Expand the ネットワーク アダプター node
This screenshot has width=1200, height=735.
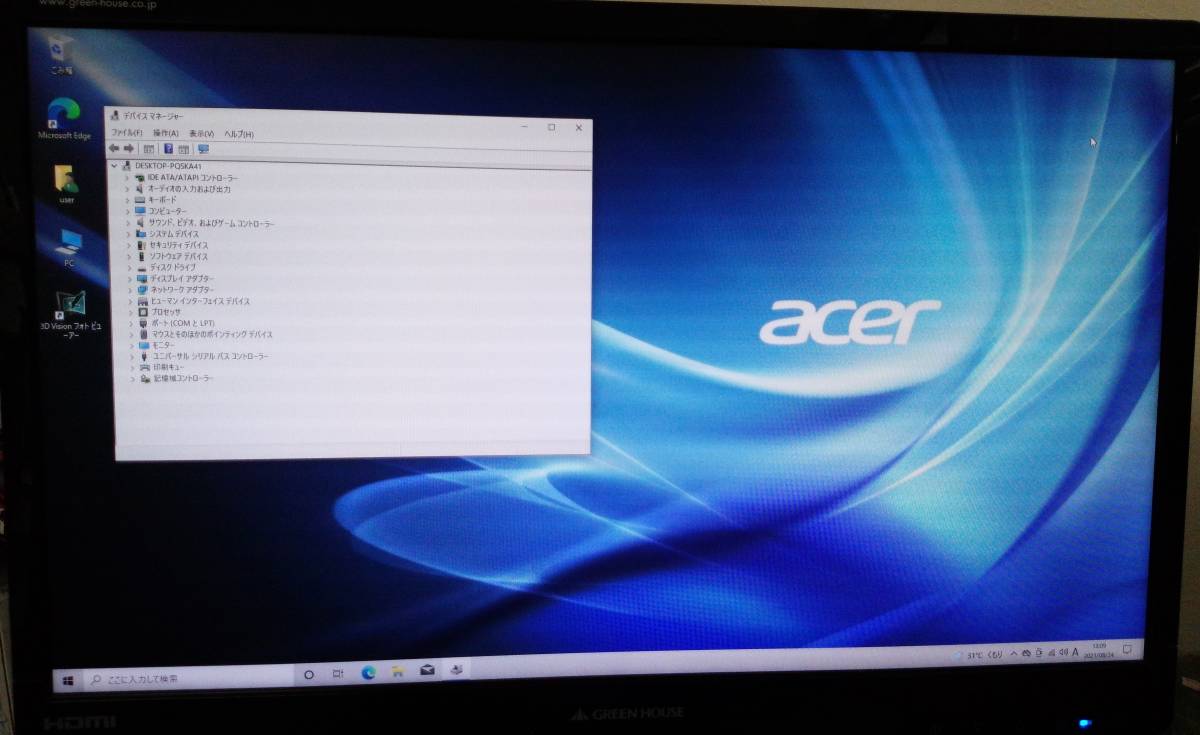tap(129, 290)
